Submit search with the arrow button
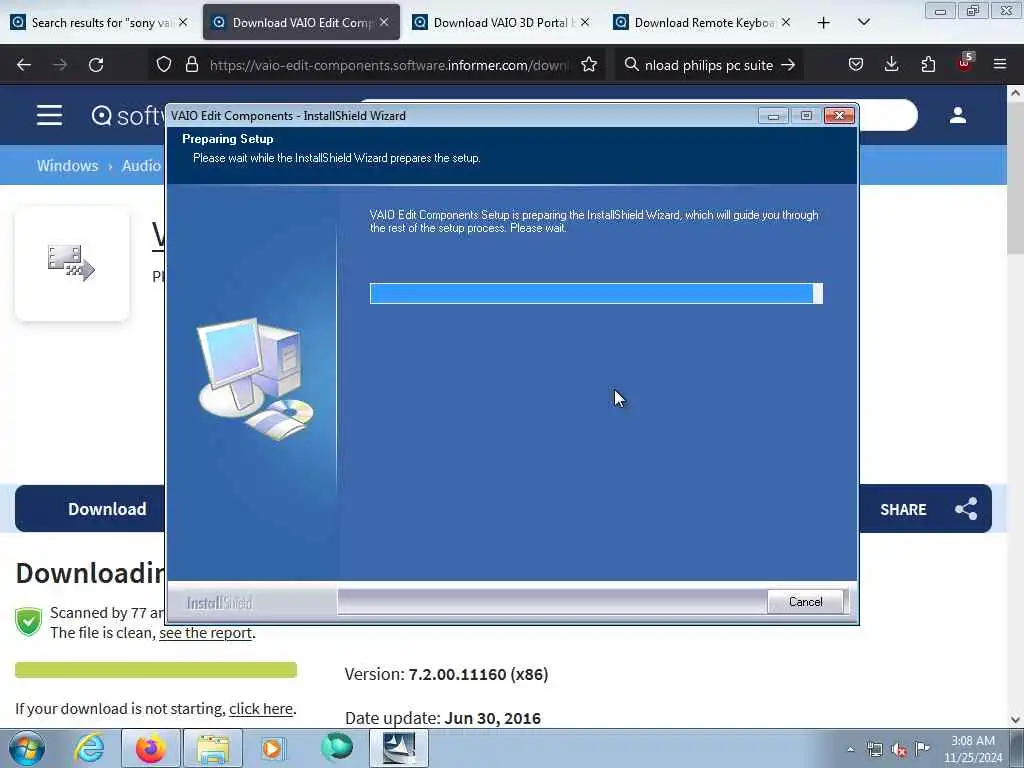 [x=788, y=65]
